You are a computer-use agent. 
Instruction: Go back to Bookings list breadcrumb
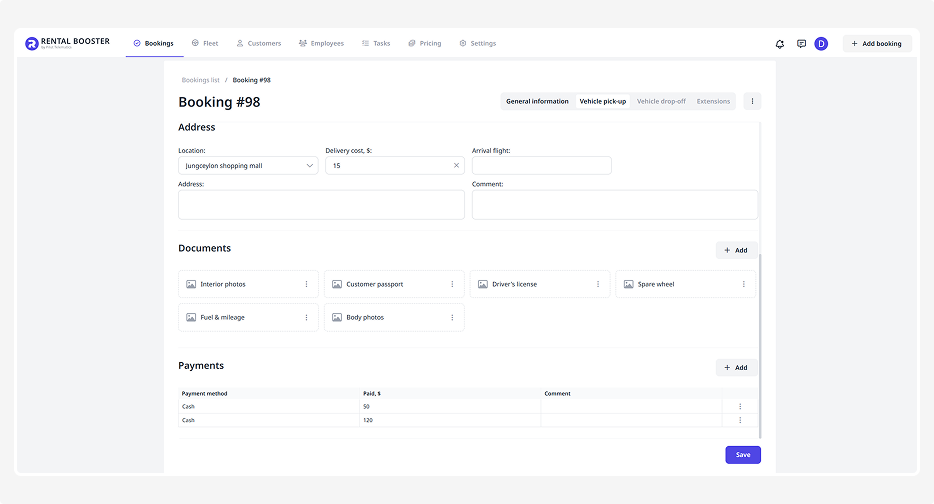pos(200,80)
